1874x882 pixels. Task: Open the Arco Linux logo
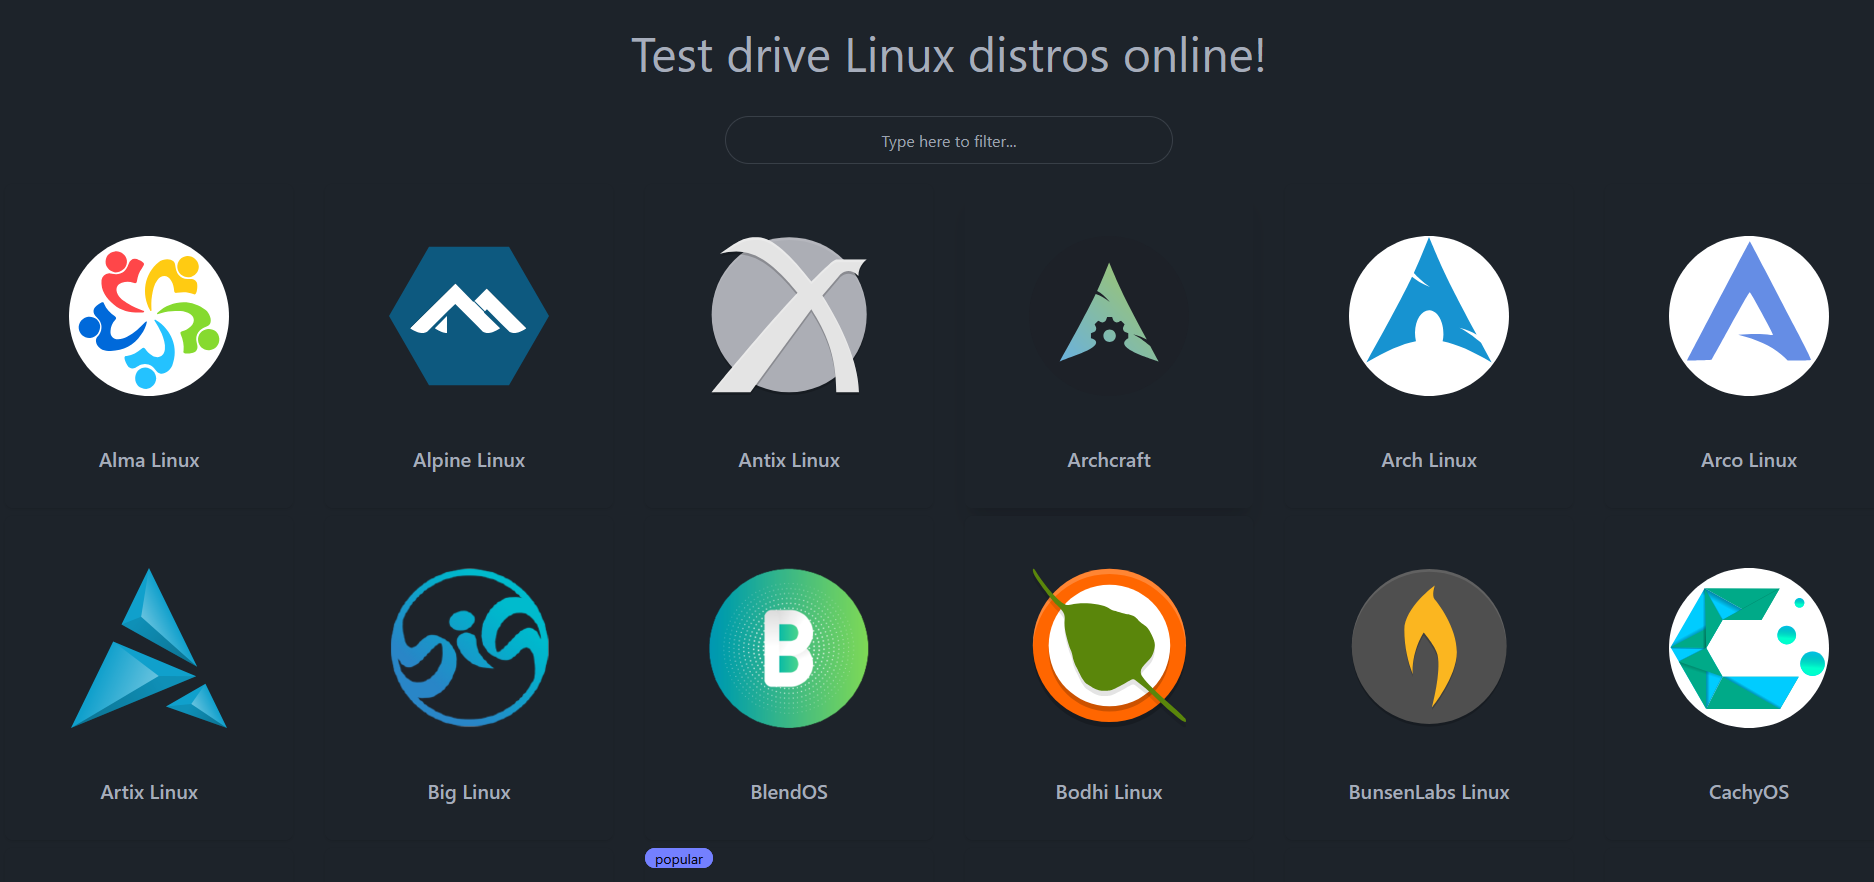[1749, 316]
